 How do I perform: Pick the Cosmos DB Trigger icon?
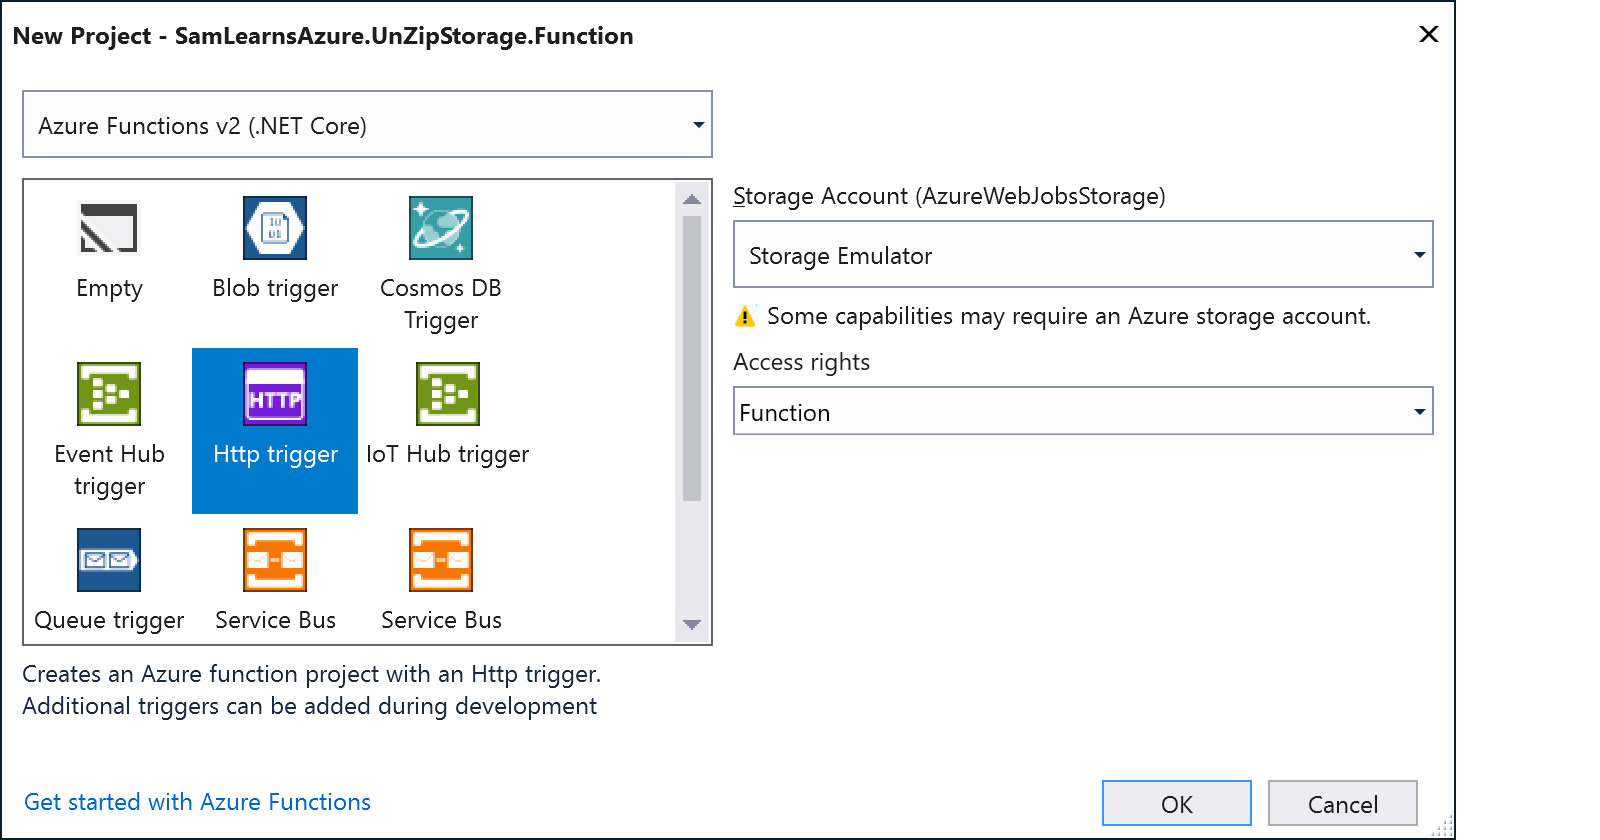(441, 228)
